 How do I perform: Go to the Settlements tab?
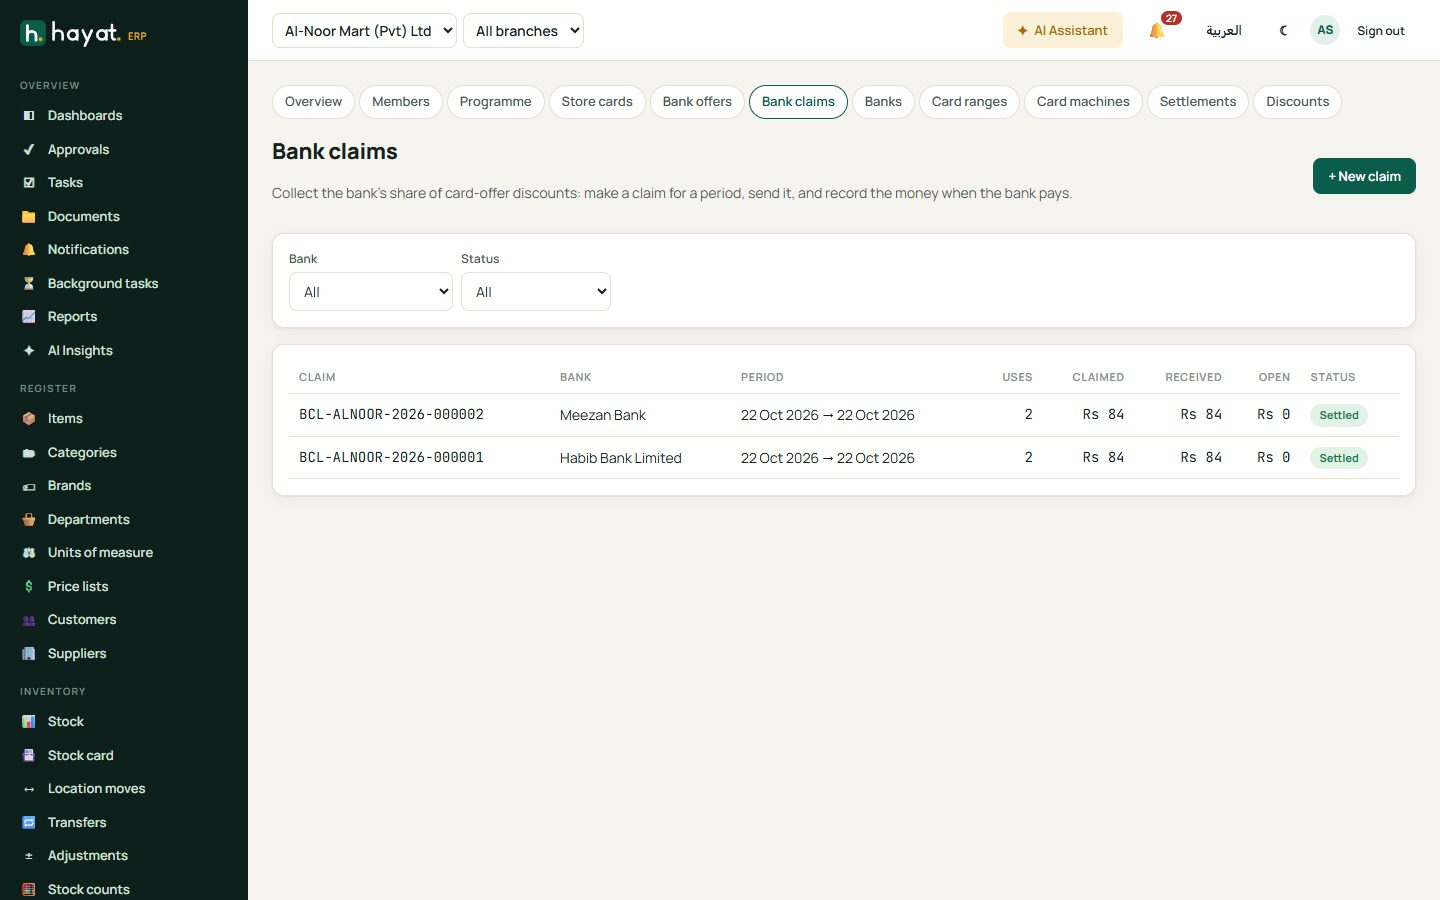1198,102
